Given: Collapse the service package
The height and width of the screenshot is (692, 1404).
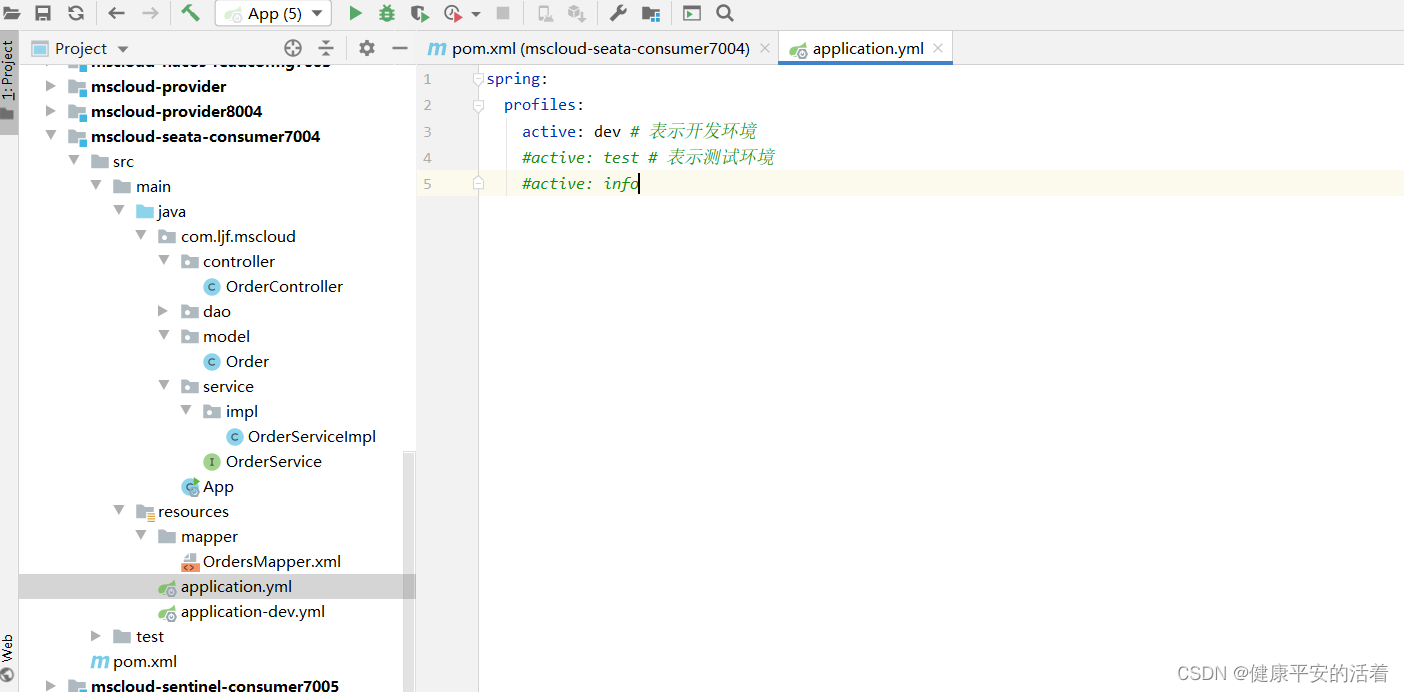Looking at the screenshot, I should (x=164, y=386).
